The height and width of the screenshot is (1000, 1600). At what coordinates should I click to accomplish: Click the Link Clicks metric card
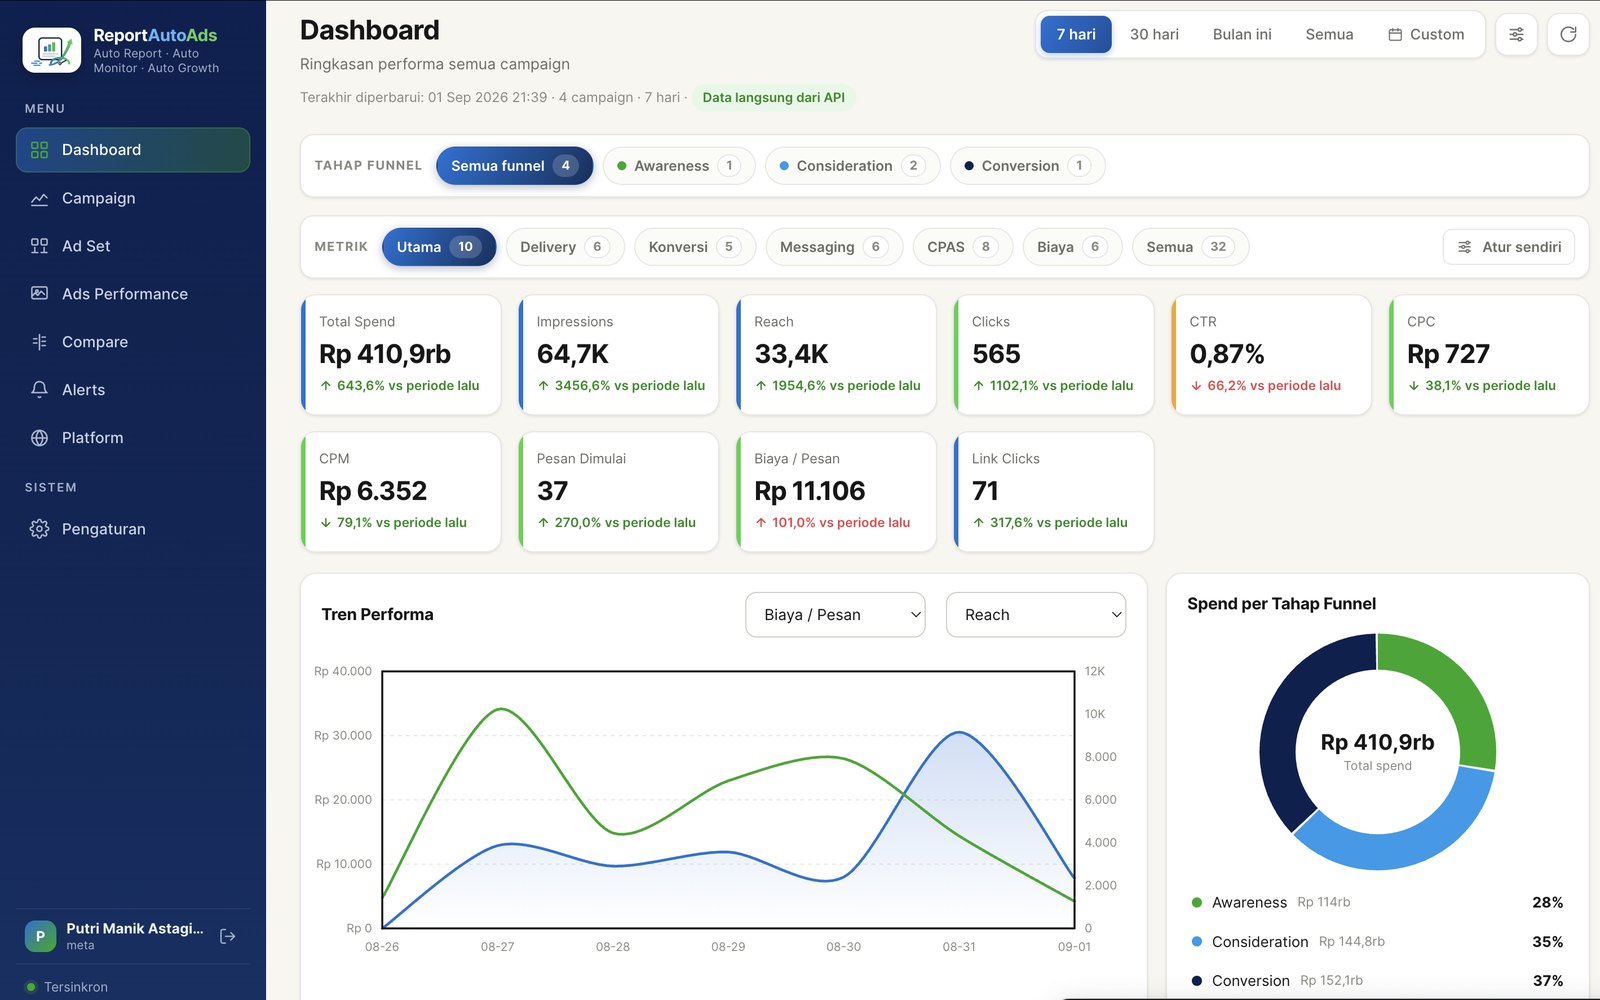coord(1054,492)
